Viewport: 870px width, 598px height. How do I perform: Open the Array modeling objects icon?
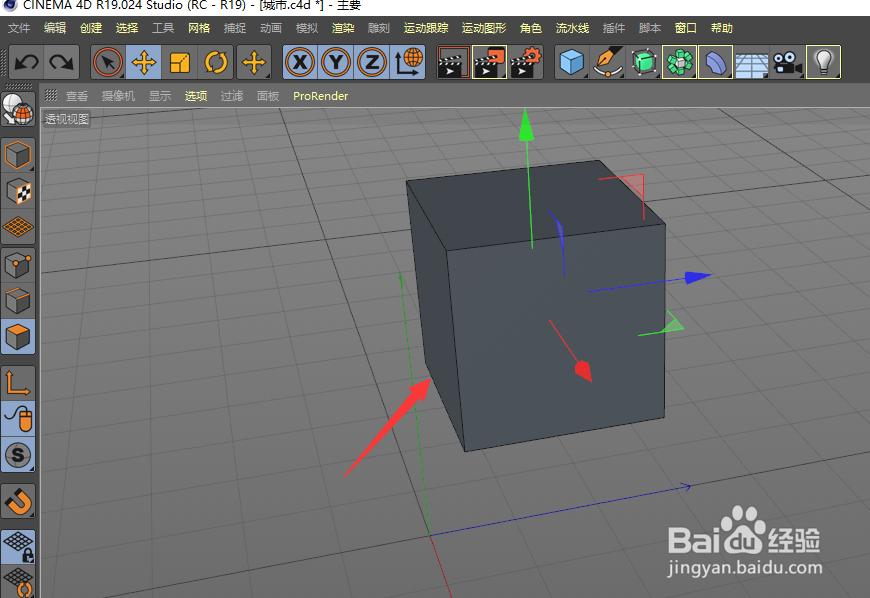[x=679, y=62]
